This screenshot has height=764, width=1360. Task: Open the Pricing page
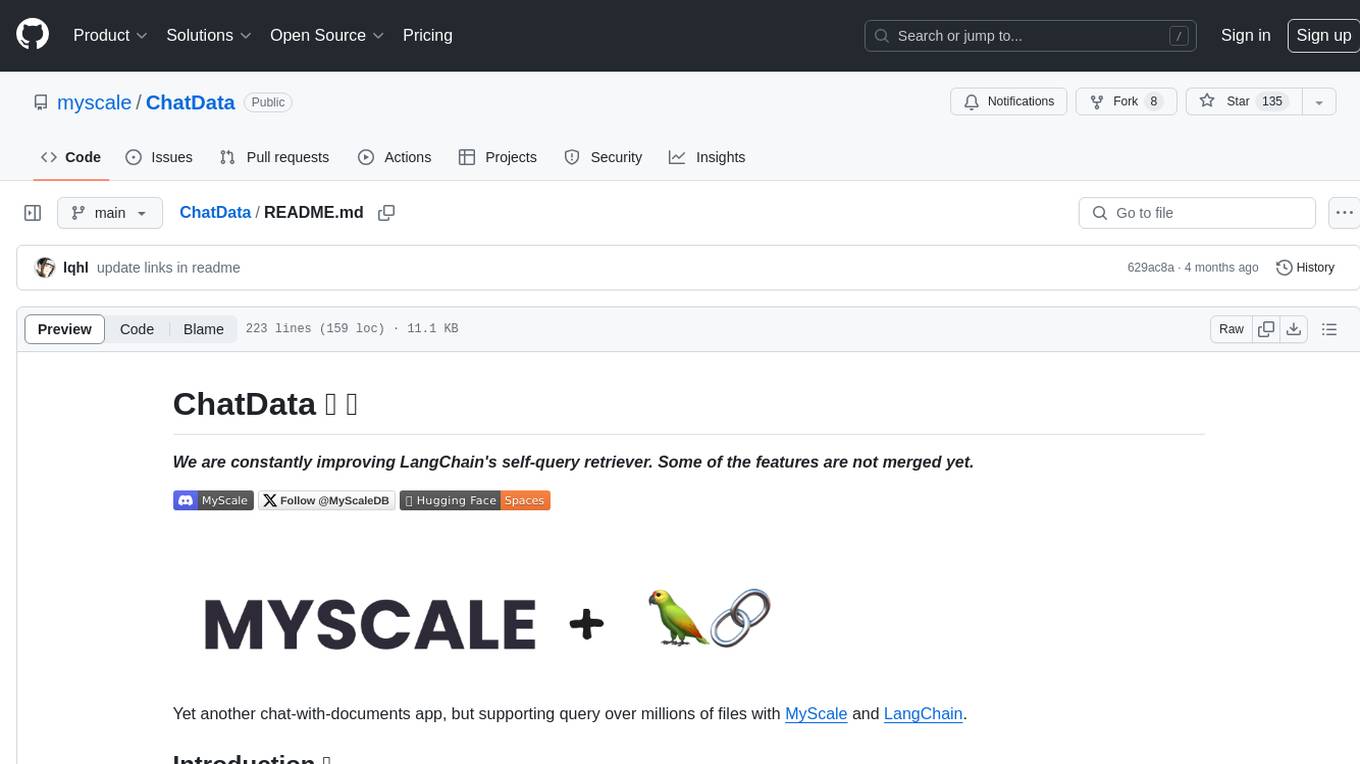pos(427,35)
